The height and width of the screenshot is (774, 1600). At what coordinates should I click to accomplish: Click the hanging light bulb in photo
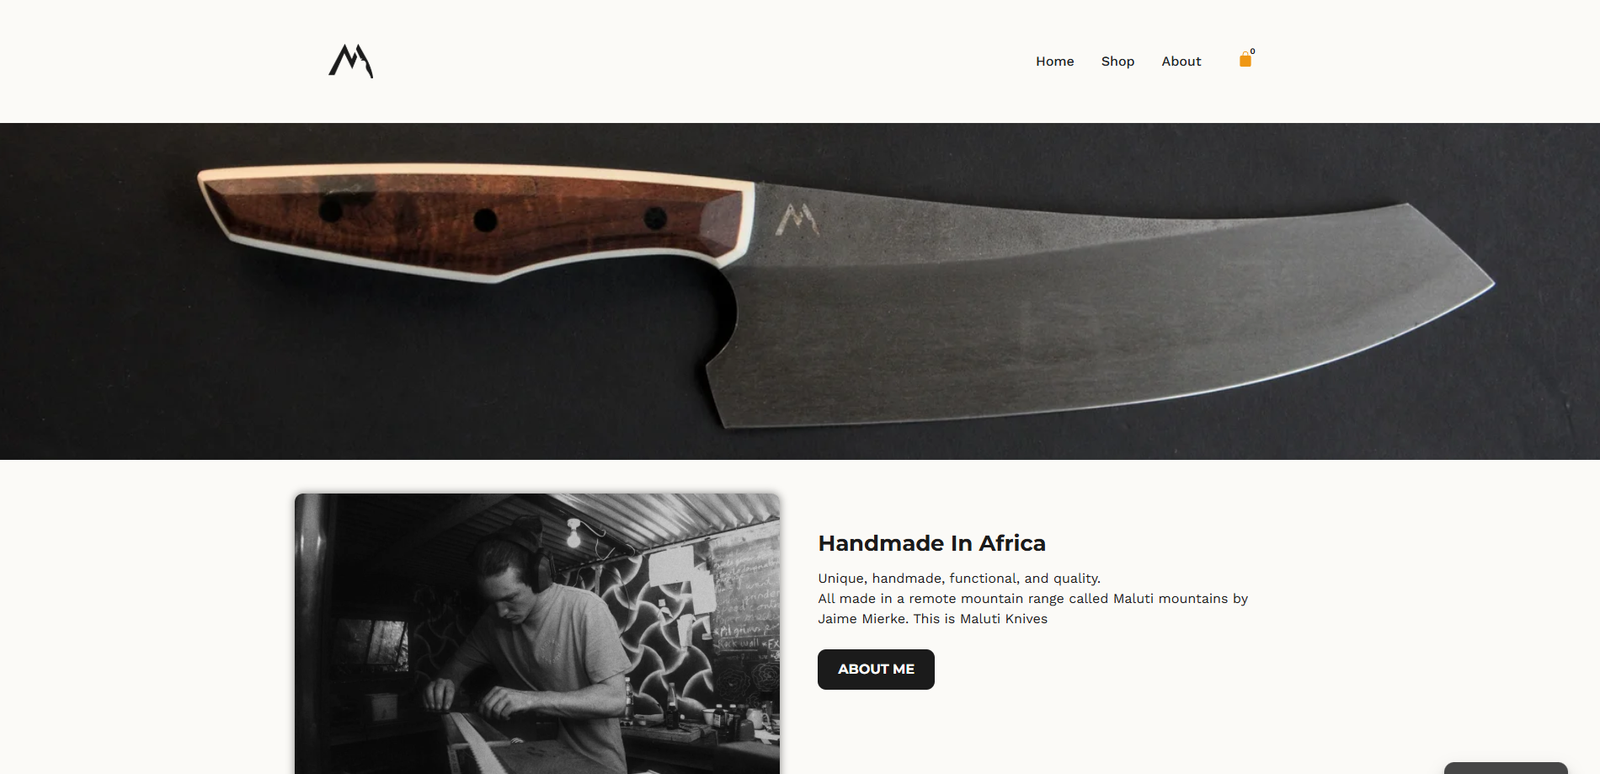574,534
